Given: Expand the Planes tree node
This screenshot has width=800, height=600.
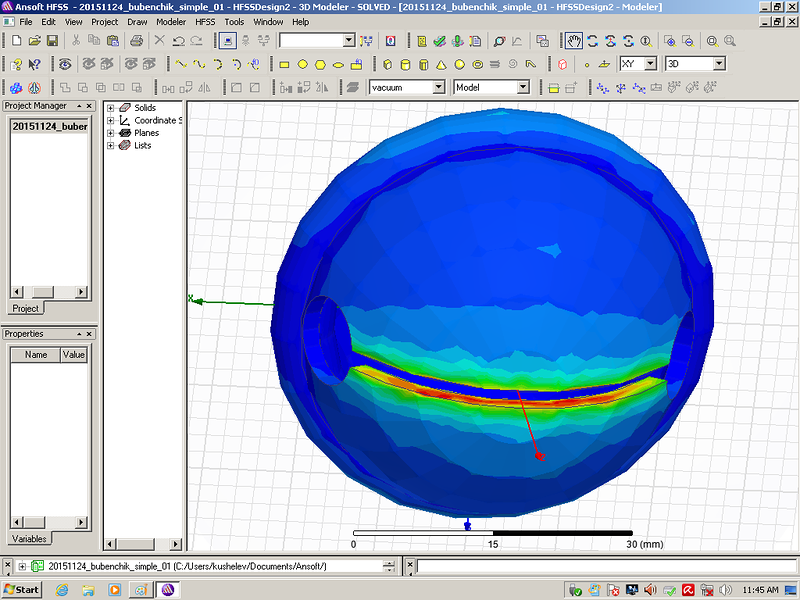Looking at the screenshot, I should 110,133.
